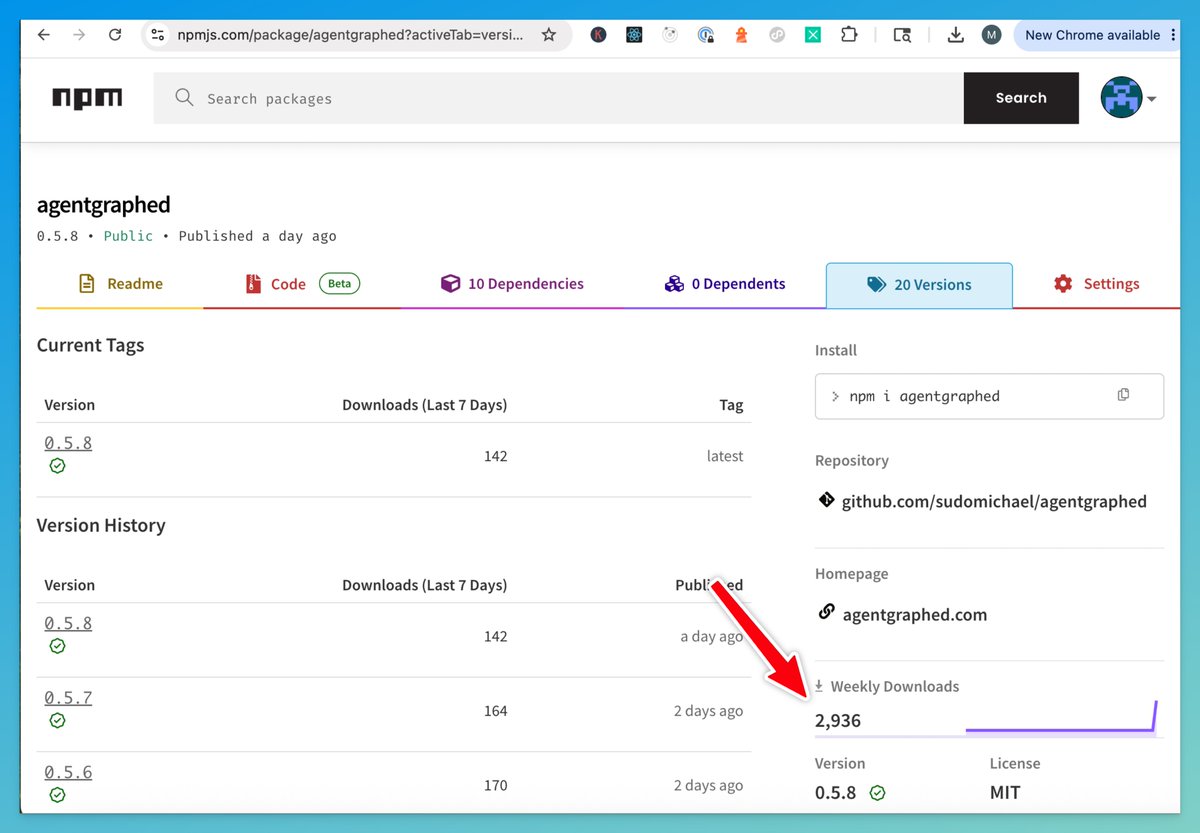This screenshot has height=833, width=1200.
Task: Click provenance checkmark under 0.5.7
Action: (x=57, y=720)
